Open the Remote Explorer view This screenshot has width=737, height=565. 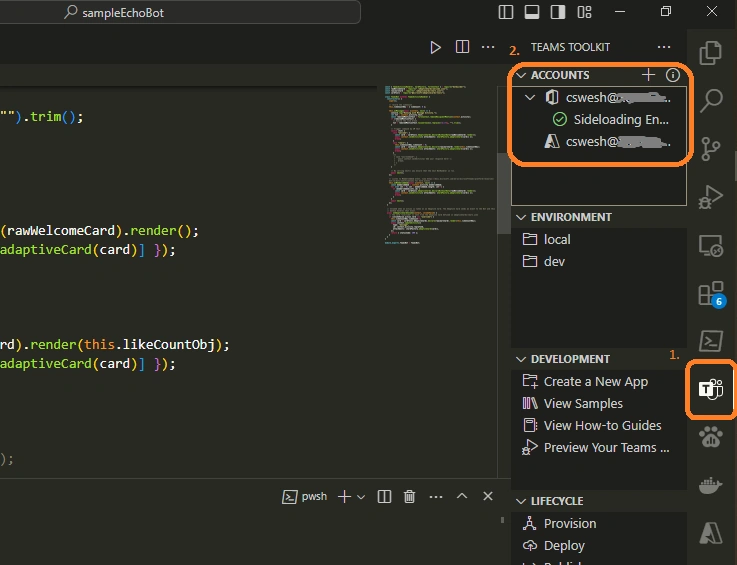coord(710,245)
